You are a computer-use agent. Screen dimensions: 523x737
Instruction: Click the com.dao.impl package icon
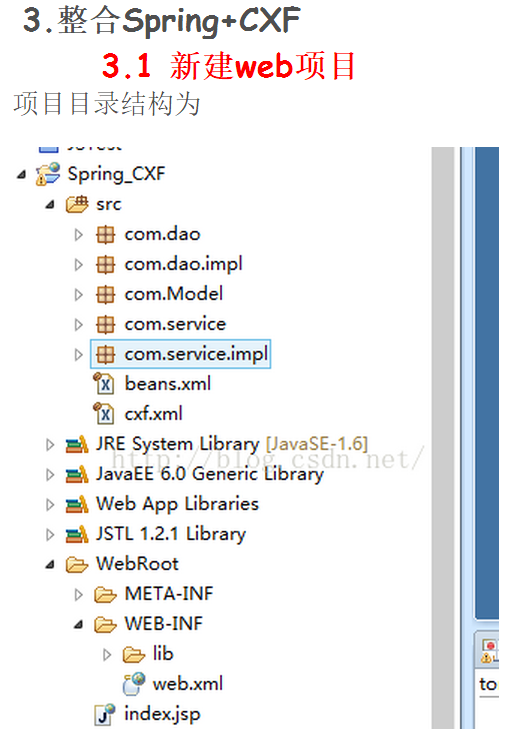point(105,265)
